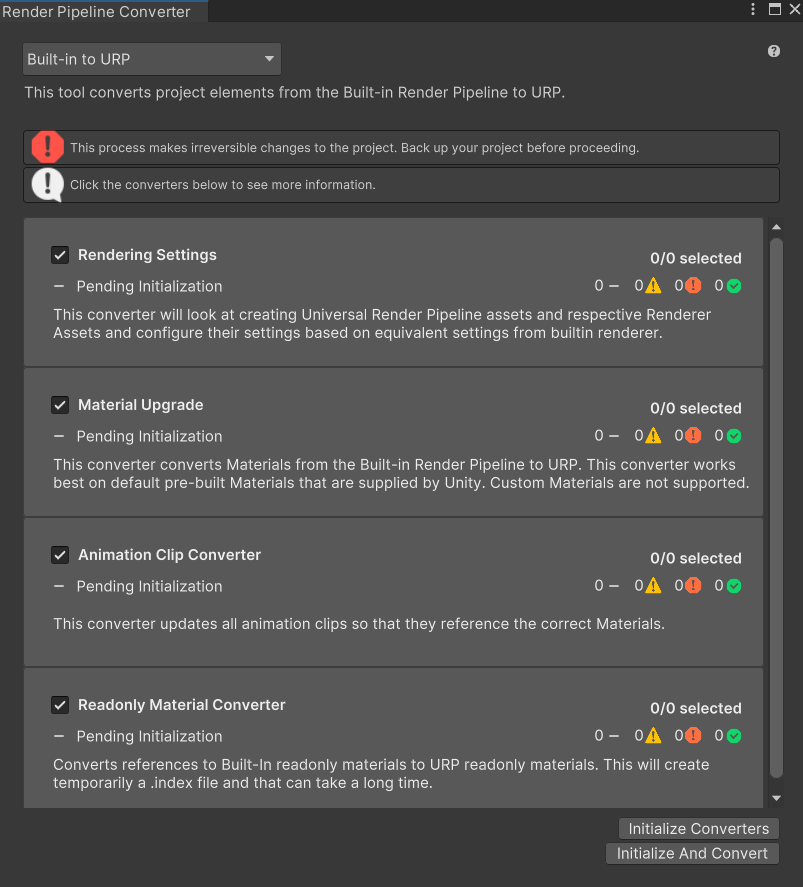
Task: Click the yellow warning icon in Readonly Material Converter
Action: click(653, 735)
